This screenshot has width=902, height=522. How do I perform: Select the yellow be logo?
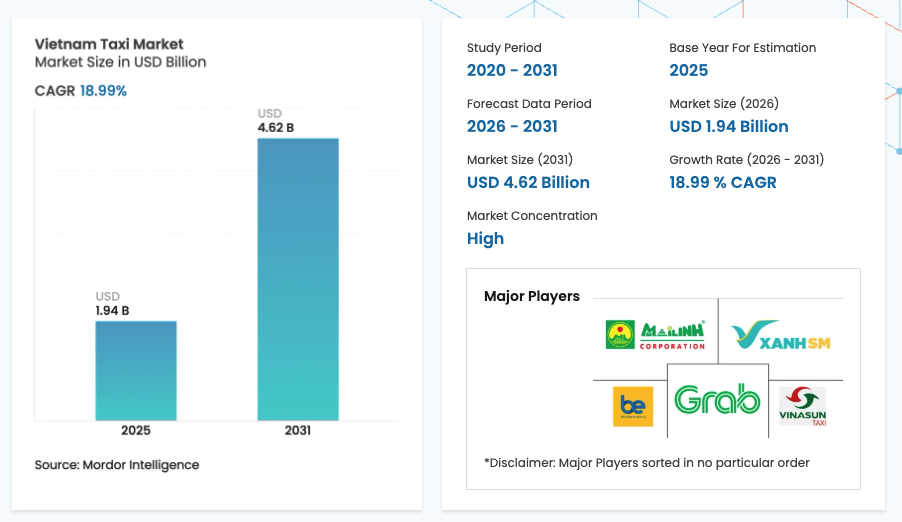(x=632, y=406)
